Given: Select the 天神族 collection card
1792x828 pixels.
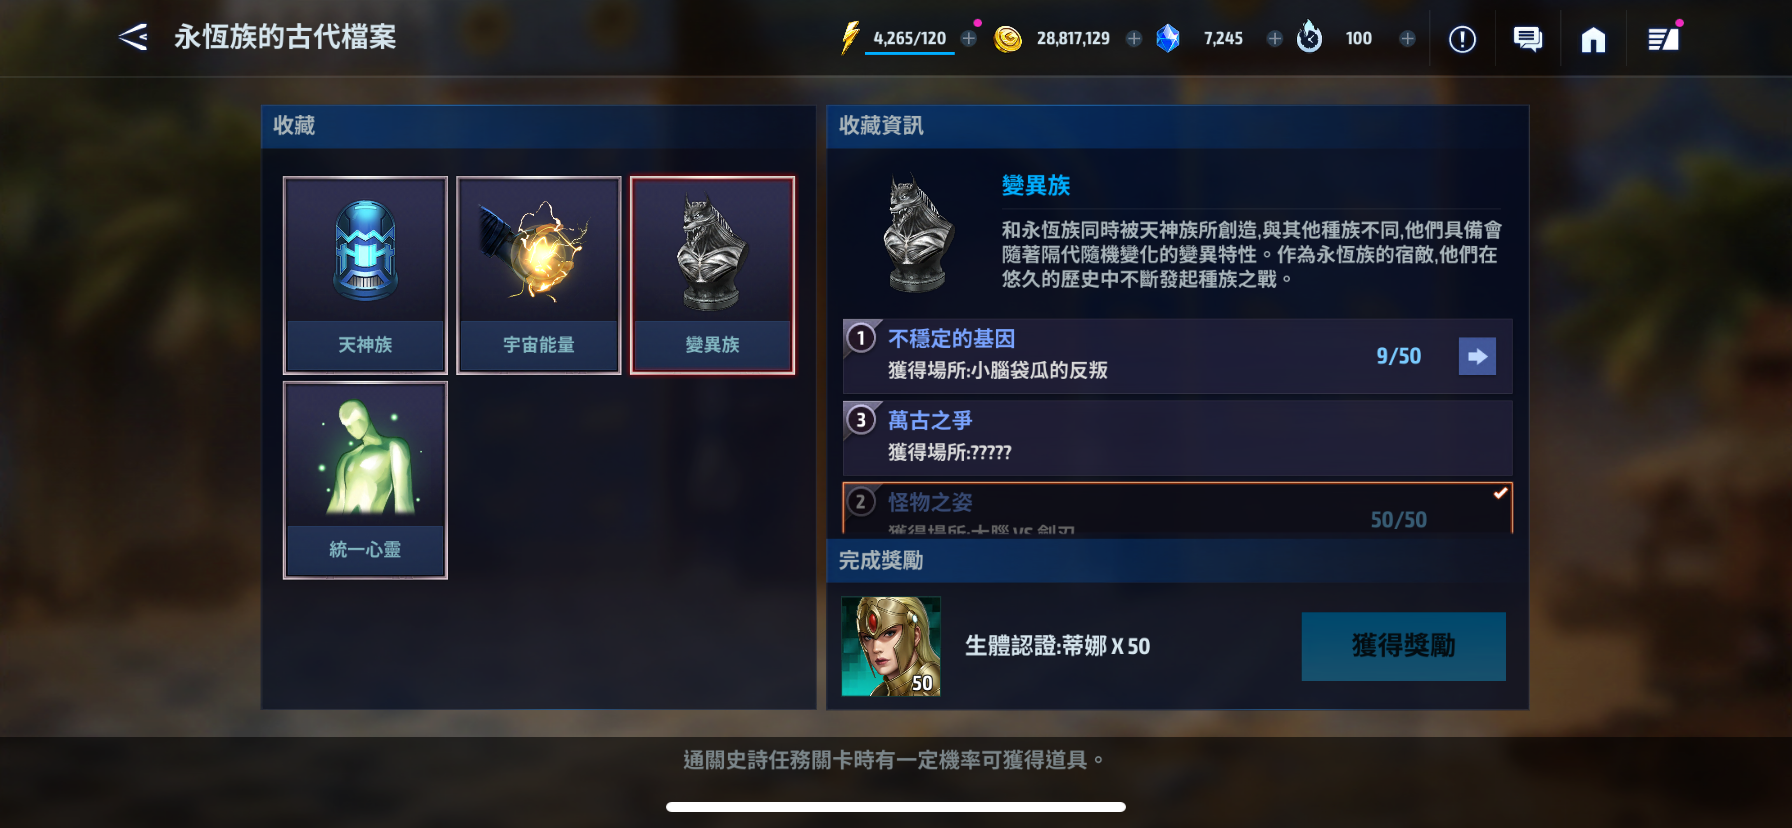Looking at the screenshot, I should tap(365, 275).
